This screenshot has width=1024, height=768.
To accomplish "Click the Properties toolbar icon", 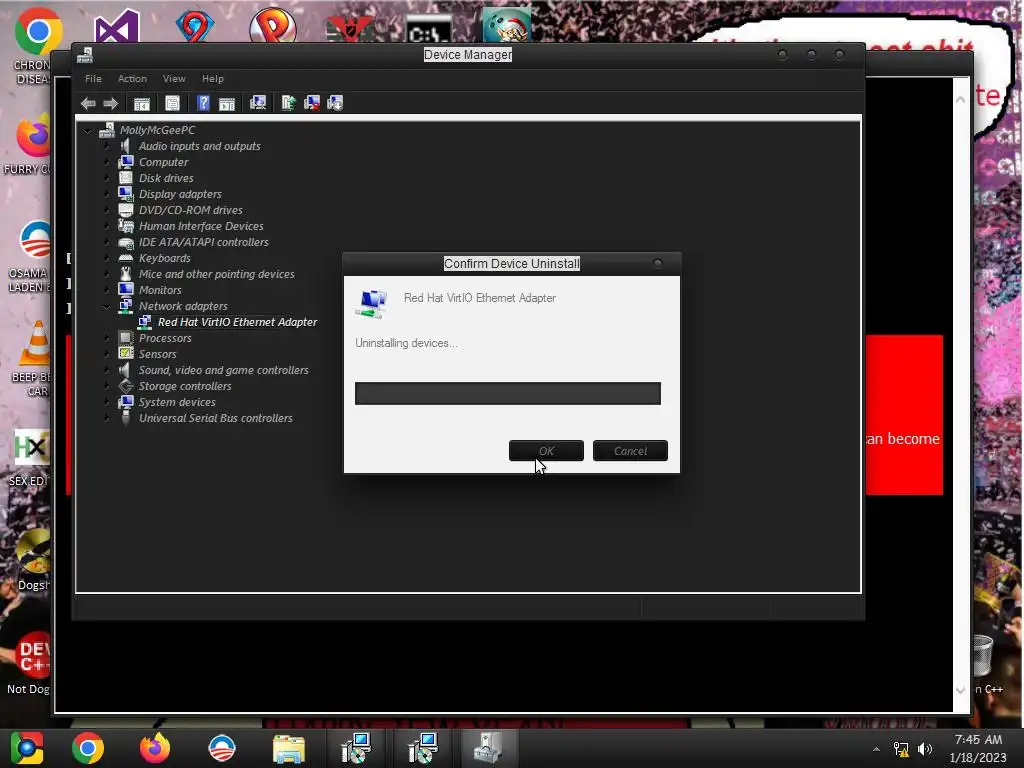I will click(172, 103).
